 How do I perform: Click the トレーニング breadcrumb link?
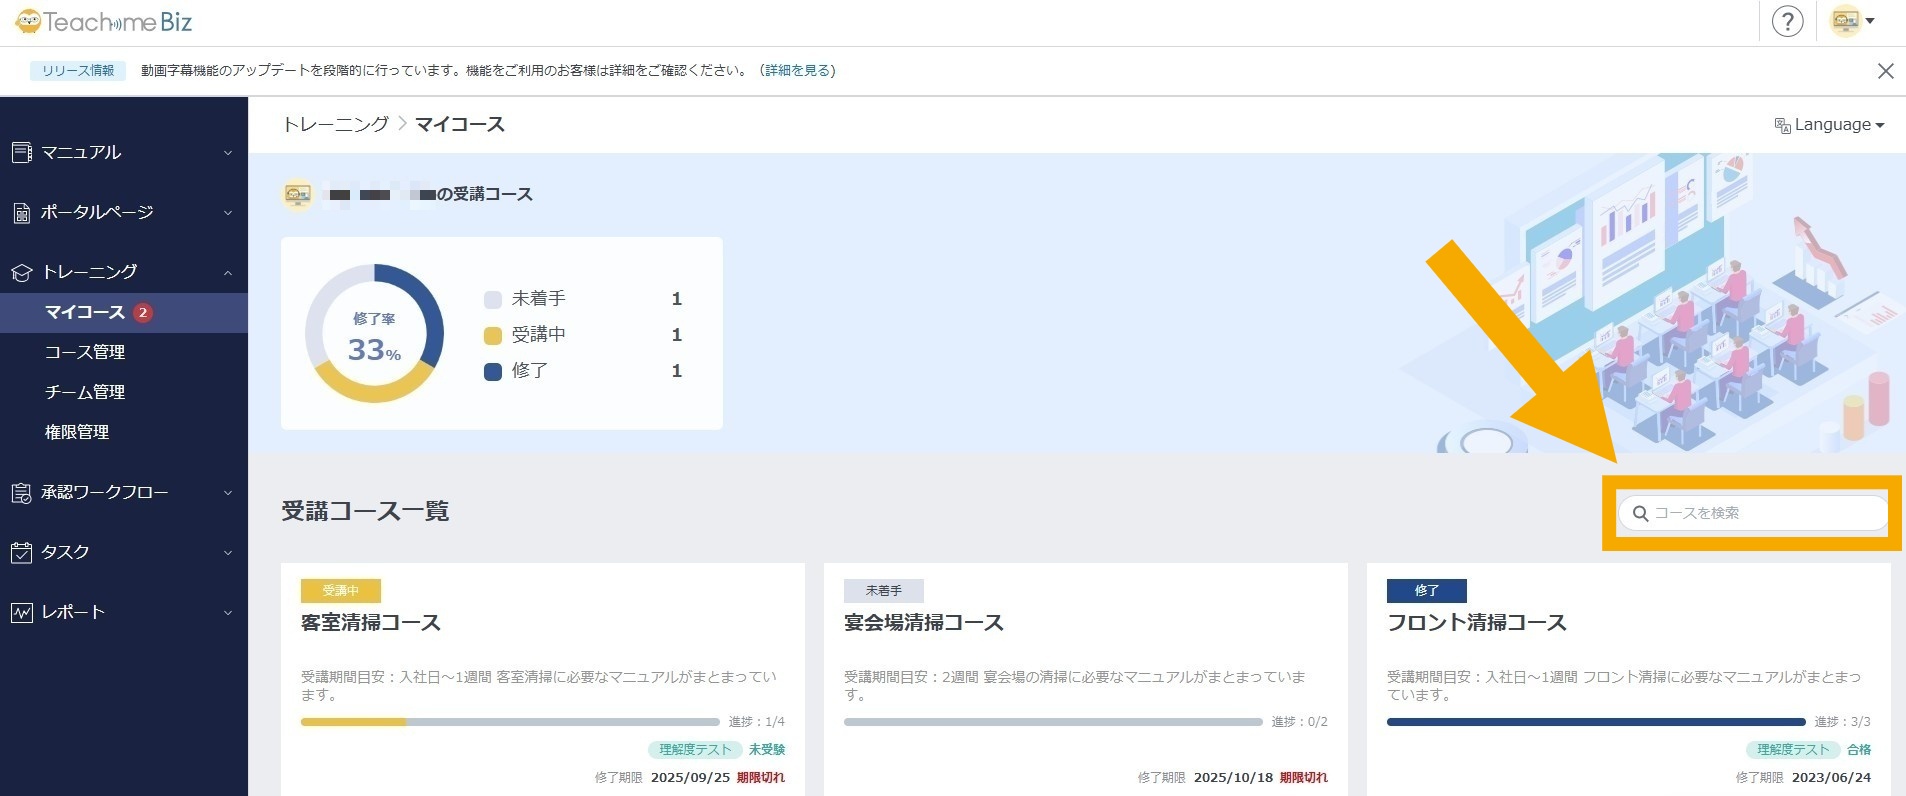(x=335, y=124)
